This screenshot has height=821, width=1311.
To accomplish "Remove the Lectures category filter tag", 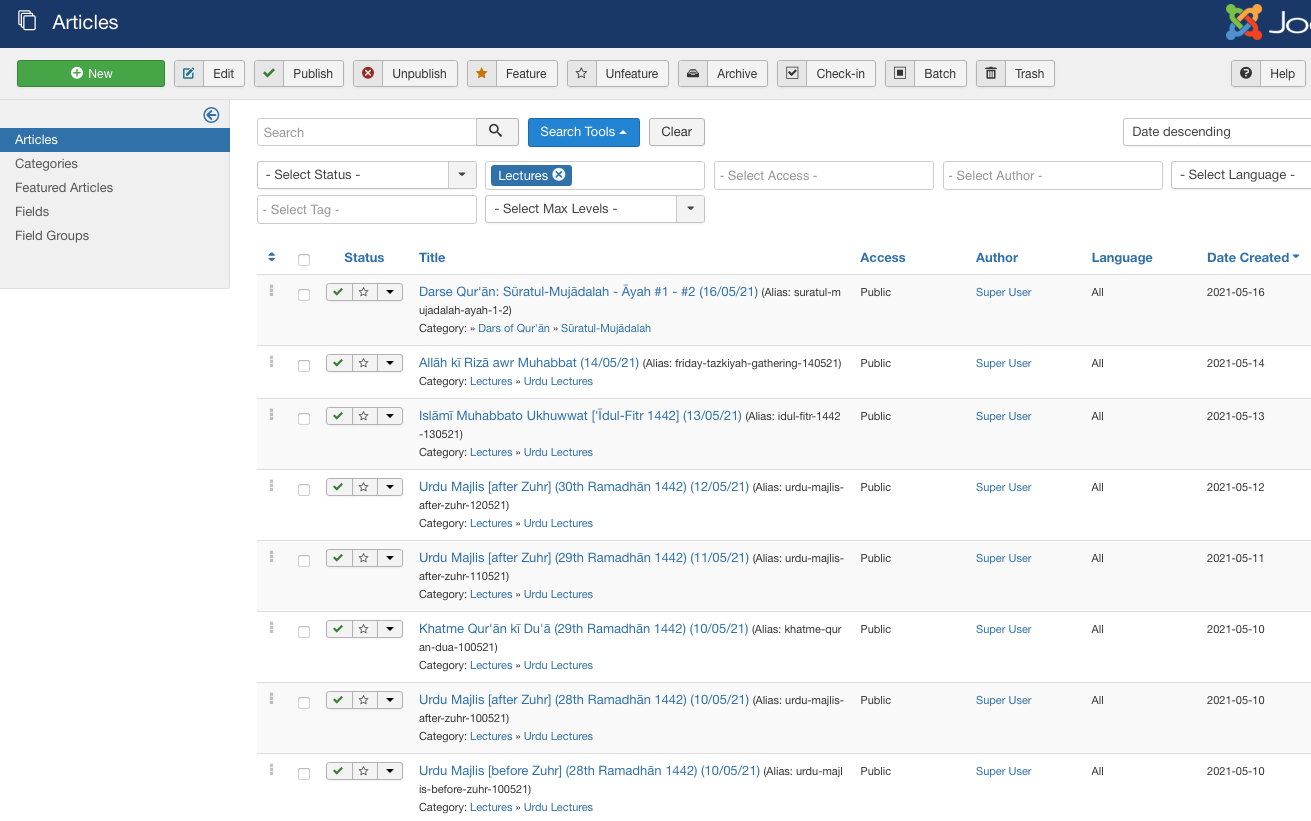I will tap(559, 175).
